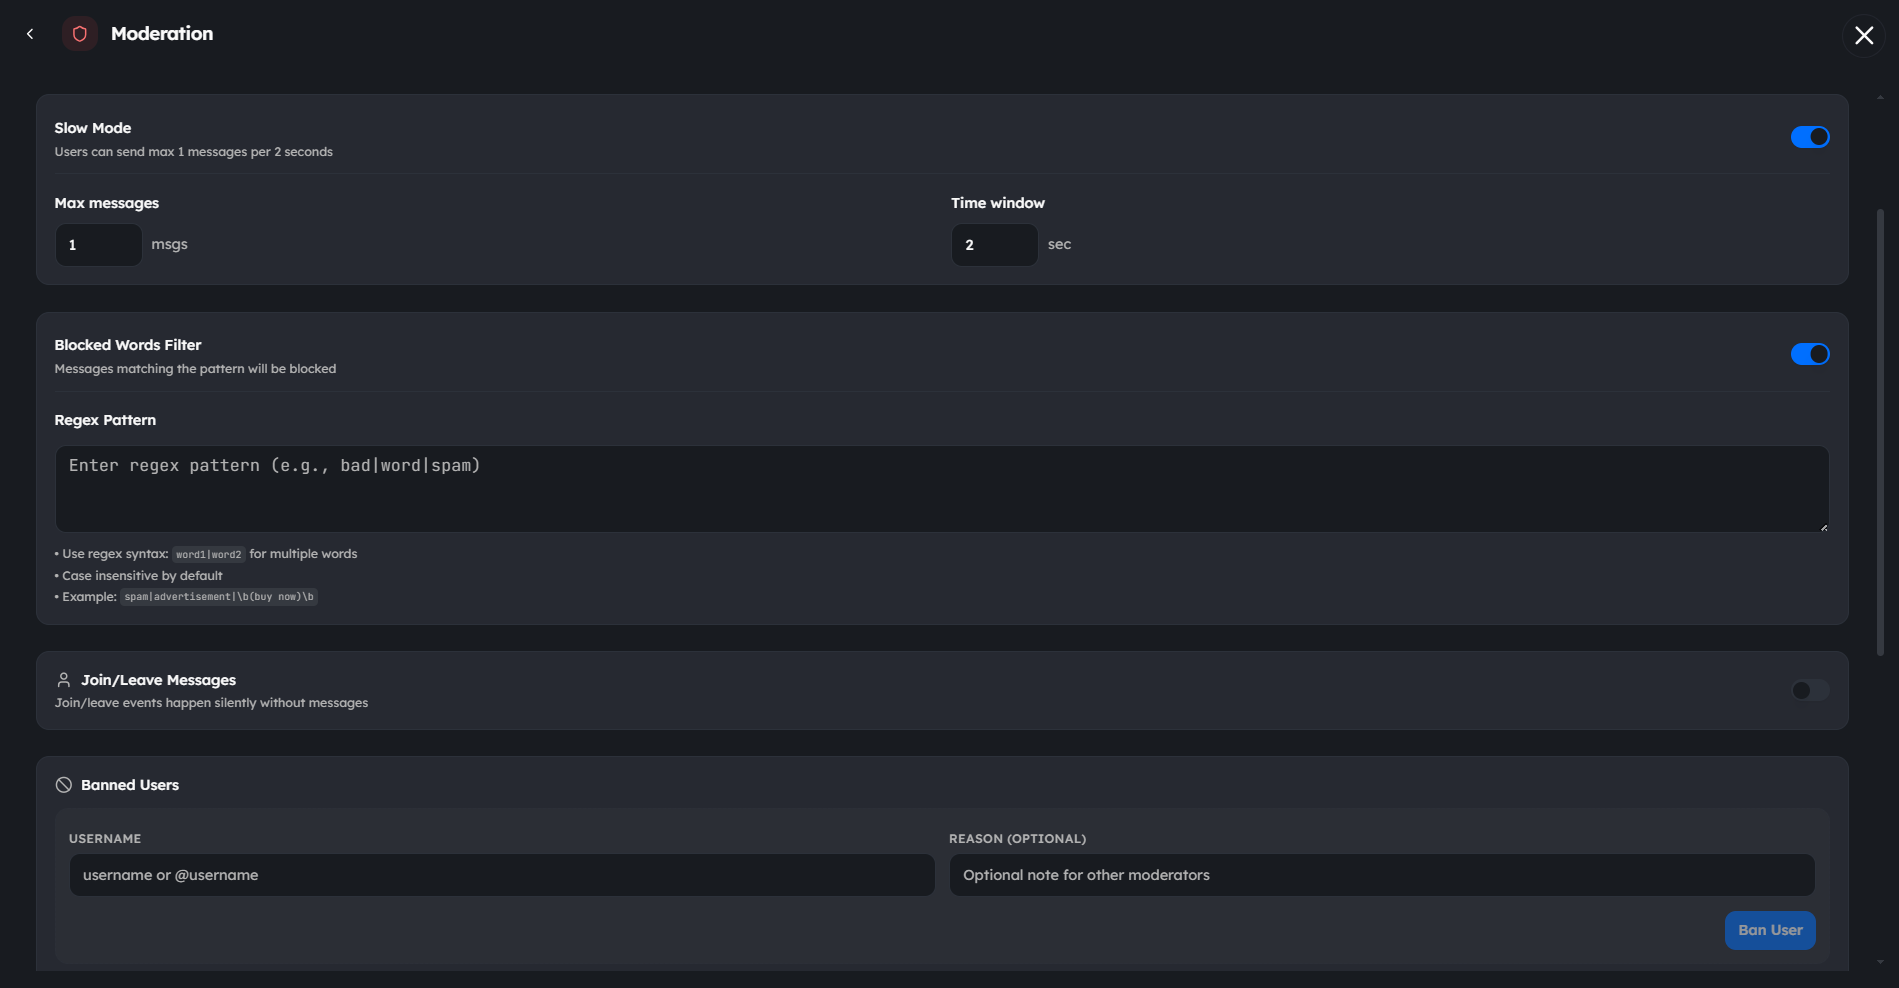Viewport: 1899px width, 988px height.
Task: Click the username or @username field
Action: click(x=500, y=874)
